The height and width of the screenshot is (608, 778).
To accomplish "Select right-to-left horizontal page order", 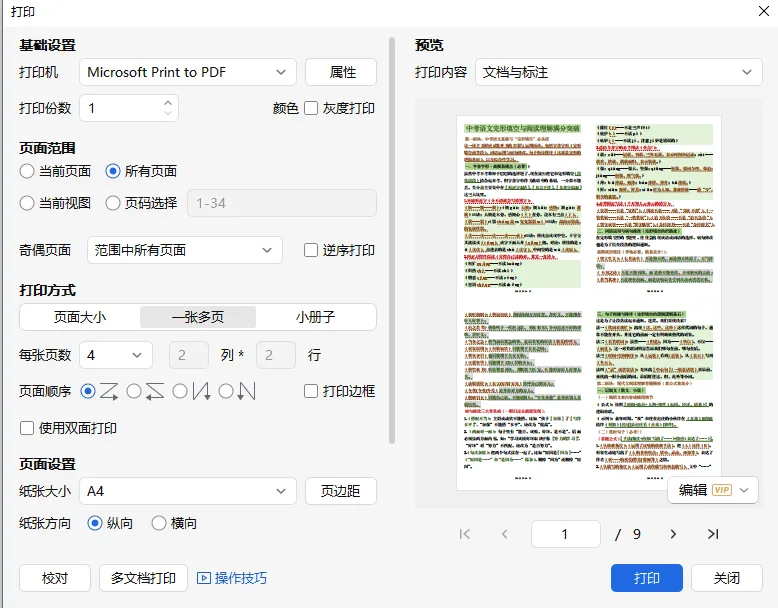I will pos(134,392).
